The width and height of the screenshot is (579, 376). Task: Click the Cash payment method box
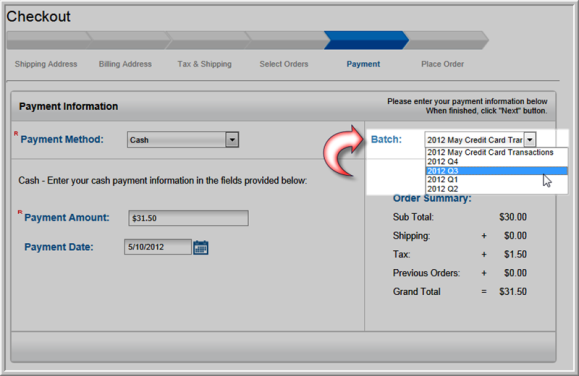coord(177,140)
